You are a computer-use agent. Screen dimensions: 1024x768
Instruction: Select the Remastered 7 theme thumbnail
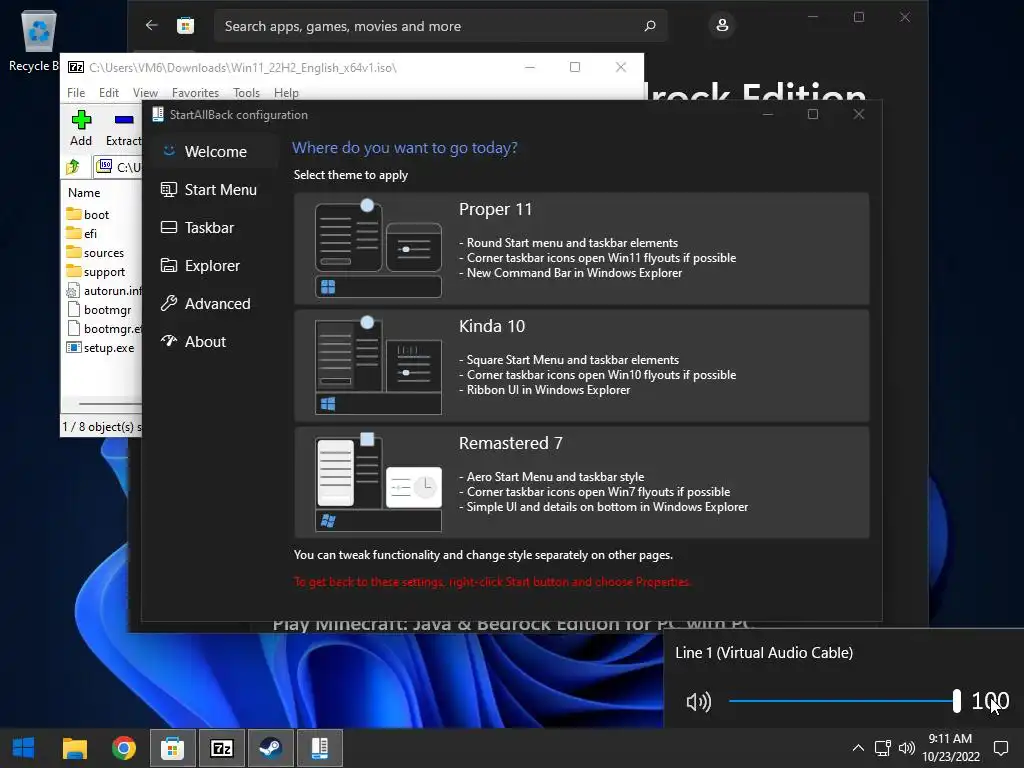(378, 483)
